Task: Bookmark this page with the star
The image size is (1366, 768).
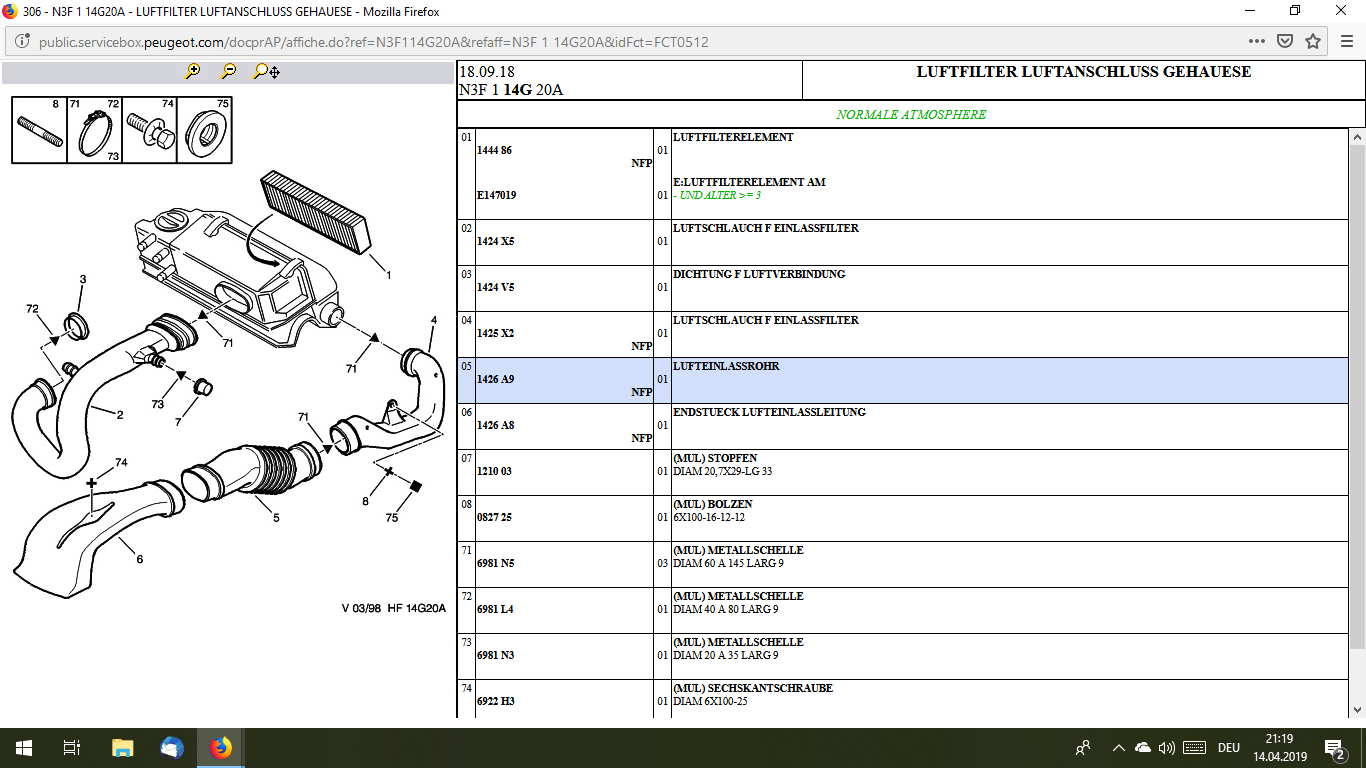Action: [1313, 42]
